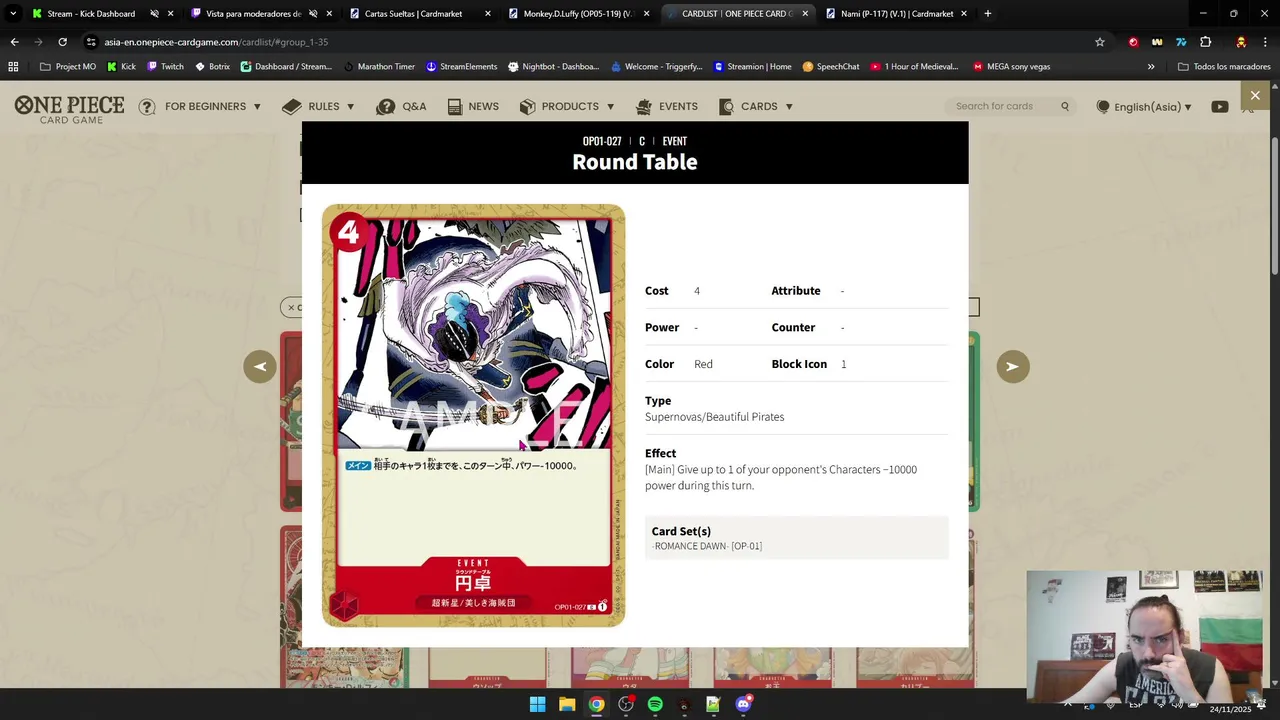Viewport: 1280px width, 720px height.
Task: Open the tab search dropdown arrow
Action: (12, 14)
